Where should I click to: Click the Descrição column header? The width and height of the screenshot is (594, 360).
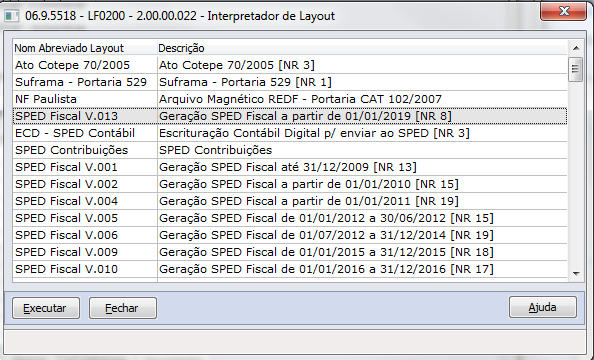click(362, 48)
